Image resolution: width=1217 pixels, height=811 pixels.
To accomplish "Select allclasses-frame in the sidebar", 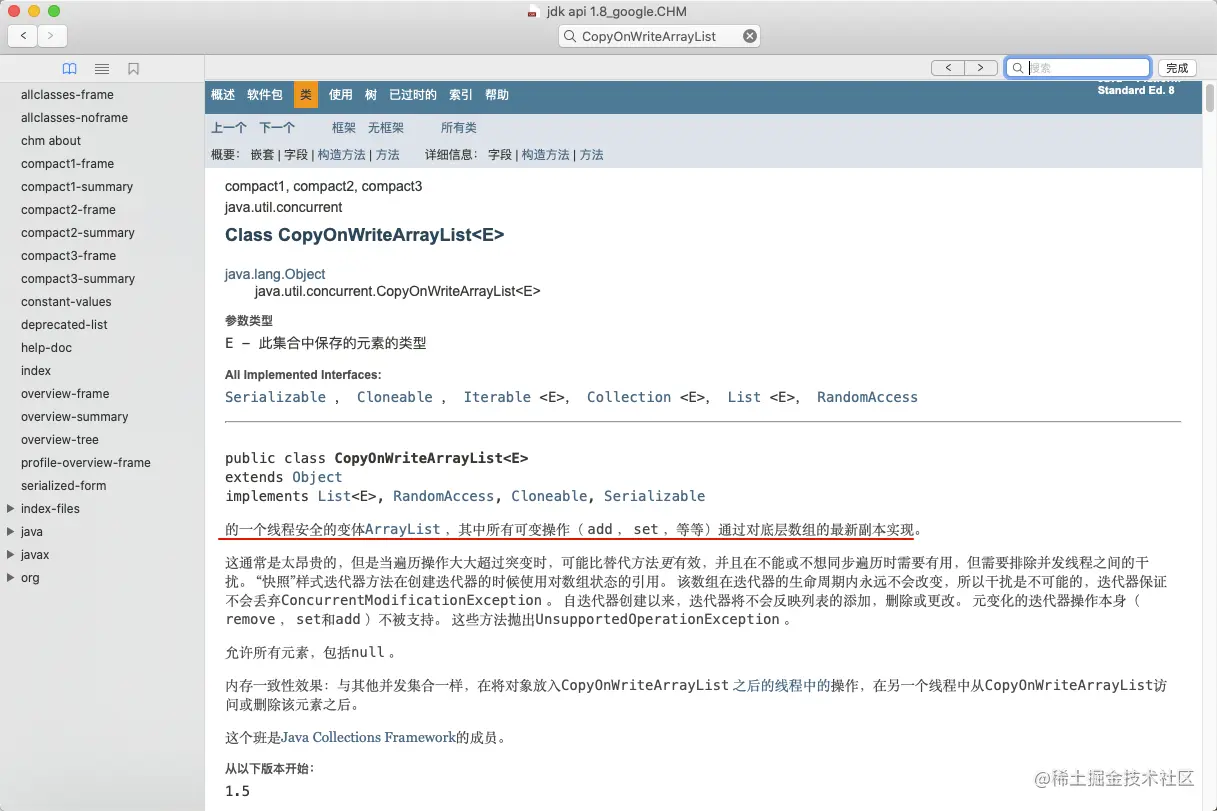I will pos(66,94).
